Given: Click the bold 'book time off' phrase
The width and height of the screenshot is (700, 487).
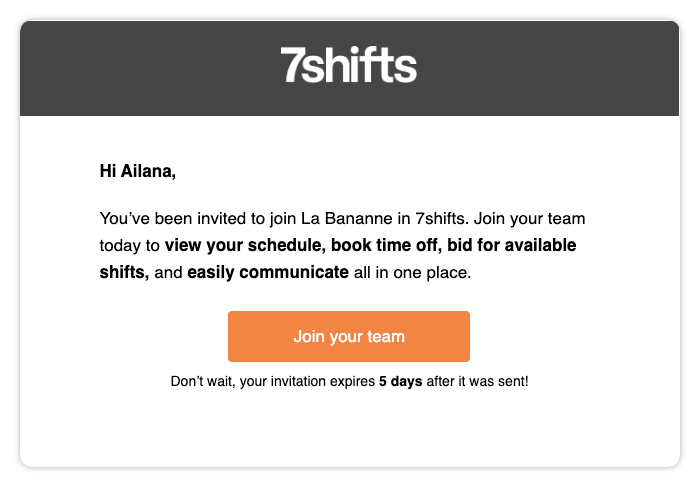Looking at the screenshot, I should (x=384, y=244).
